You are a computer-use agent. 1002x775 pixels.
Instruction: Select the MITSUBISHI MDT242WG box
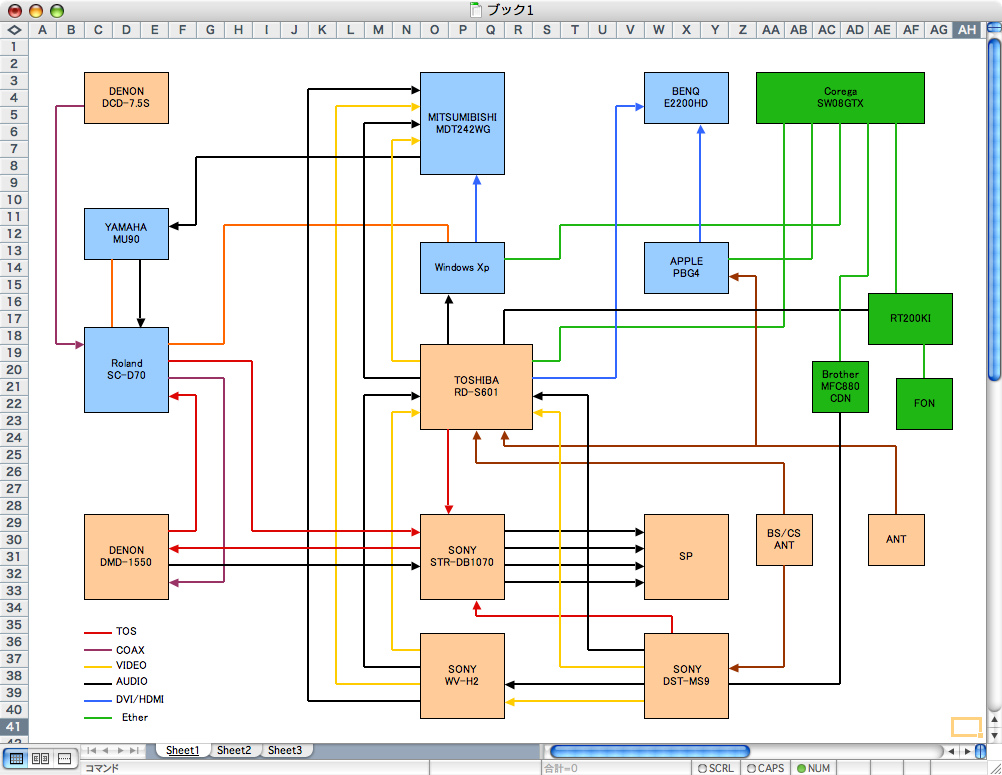pyautogui.click(x=462, y=123)
